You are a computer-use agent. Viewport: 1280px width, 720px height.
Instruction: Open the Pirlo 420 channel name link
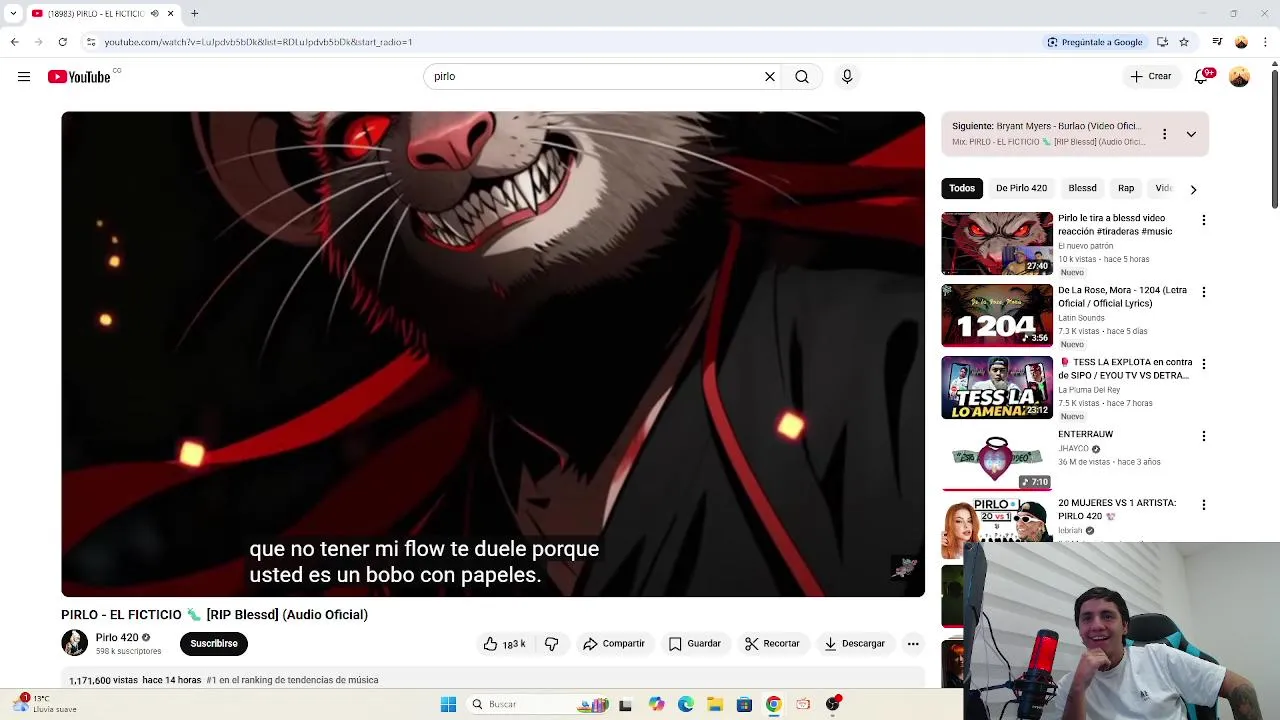[x=117, y=637]
